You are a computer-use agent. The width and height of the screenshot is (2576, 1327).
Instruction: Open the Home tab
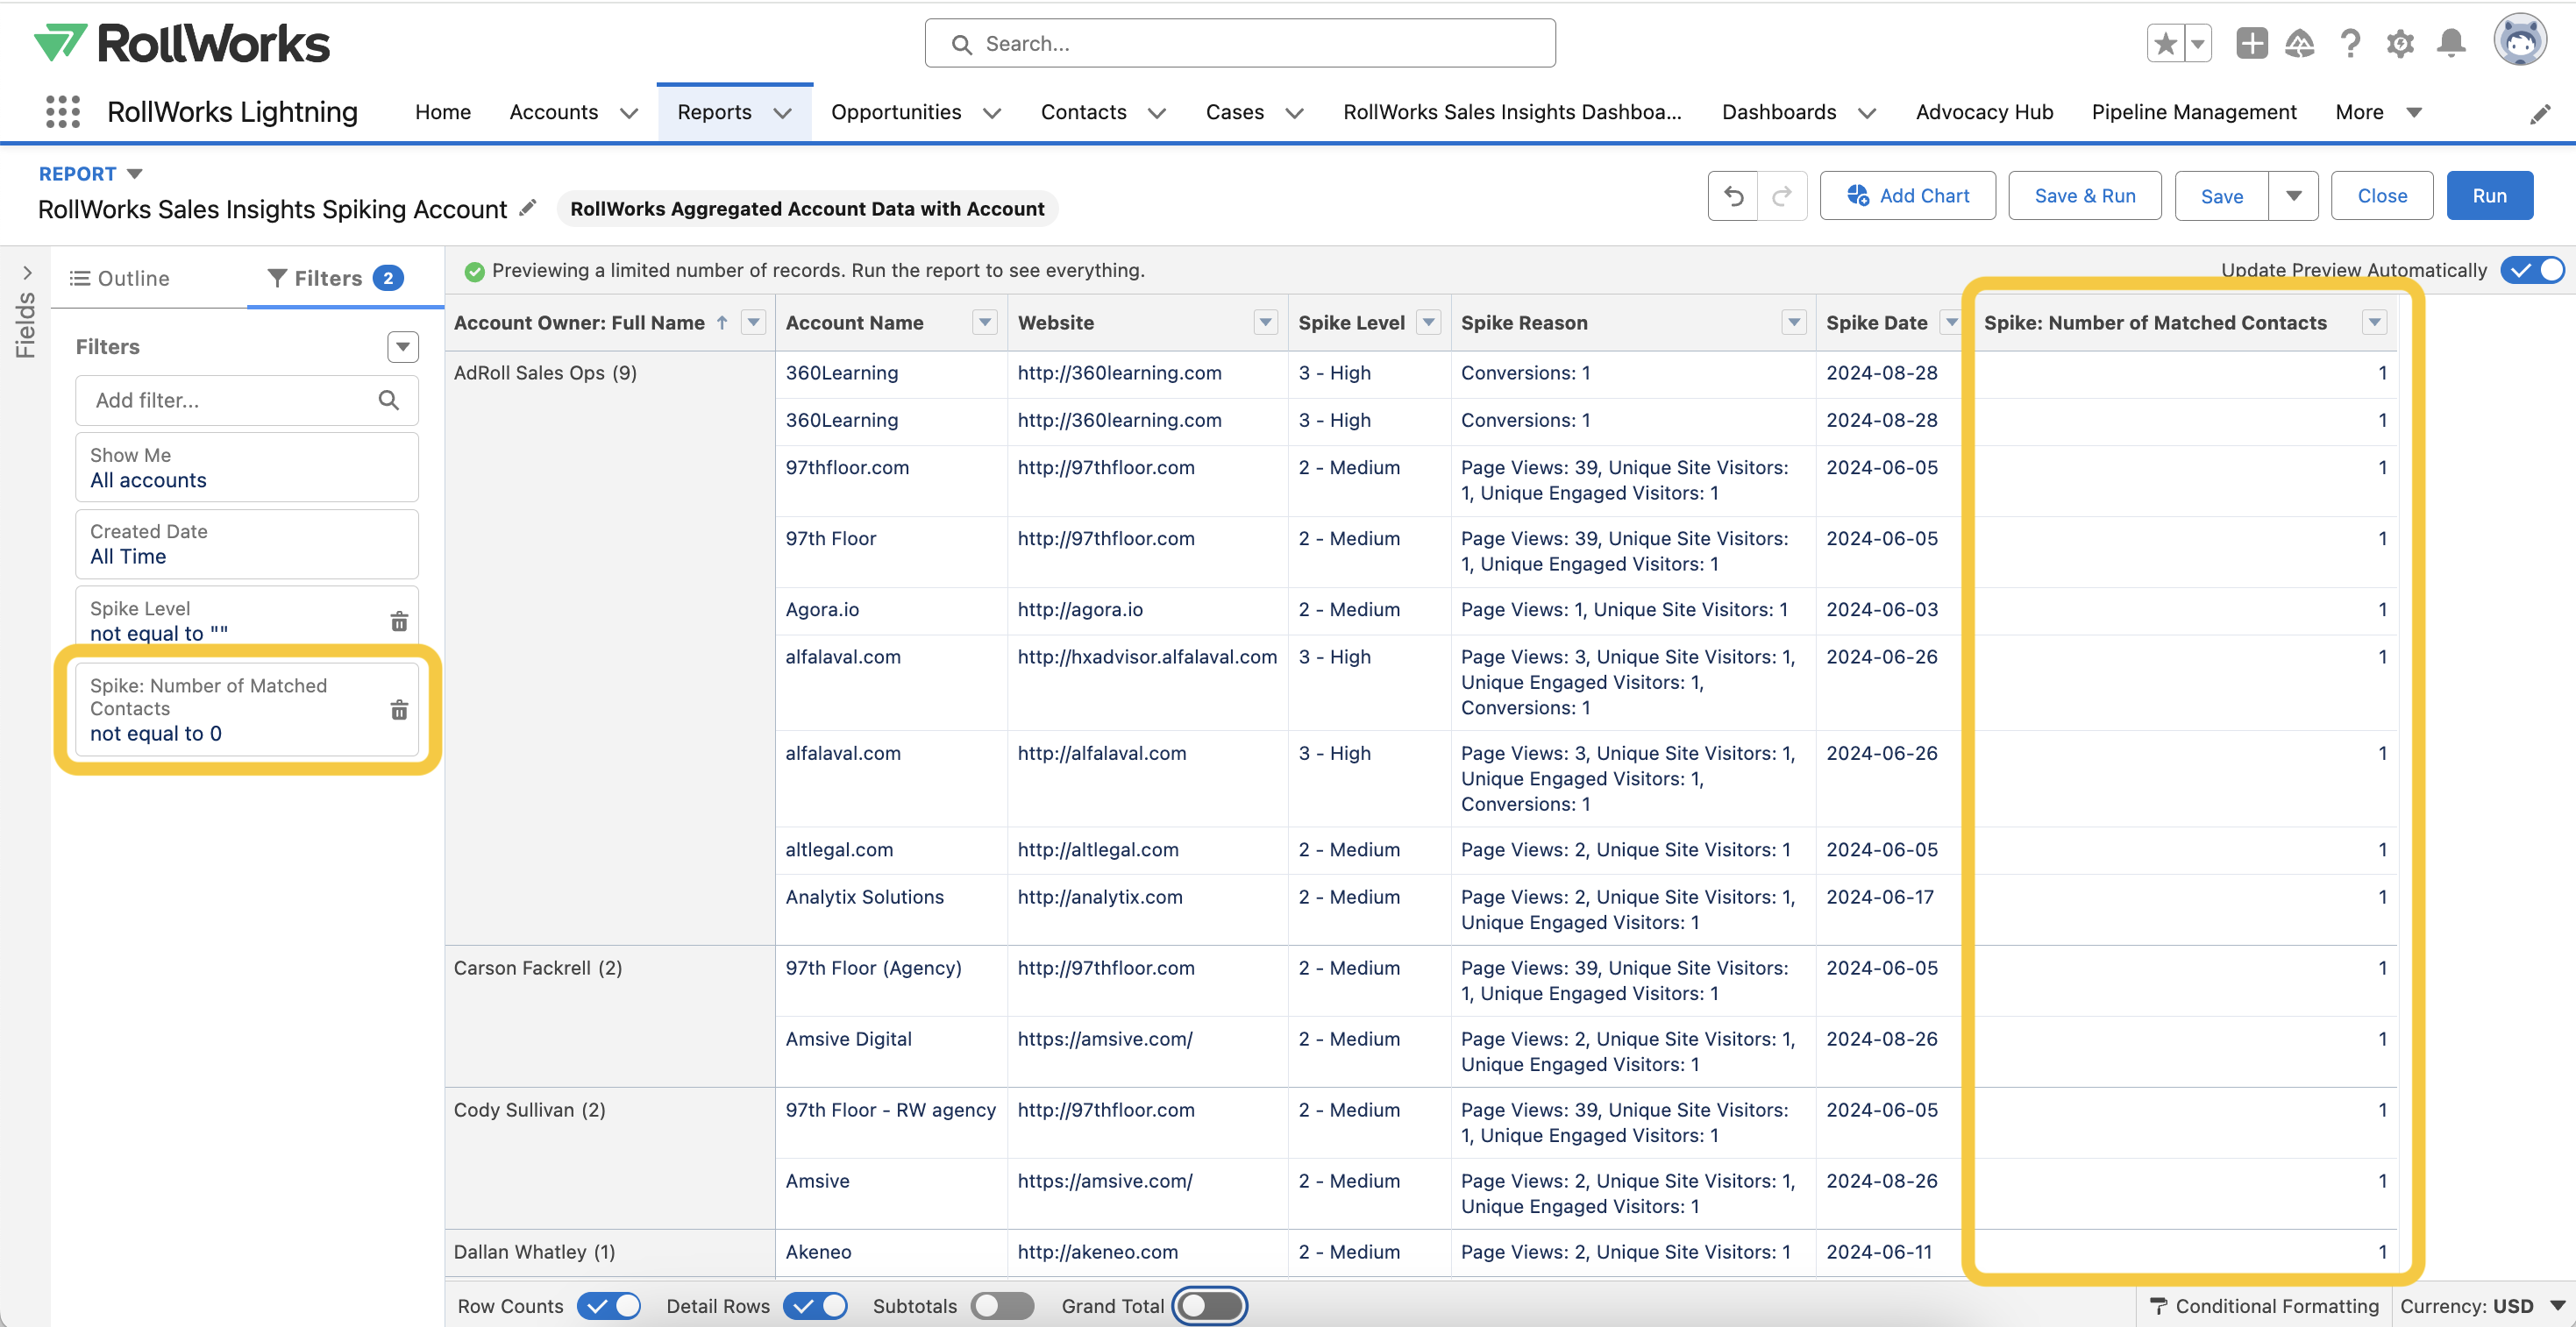pyautogui.click(x=443, y=112)
